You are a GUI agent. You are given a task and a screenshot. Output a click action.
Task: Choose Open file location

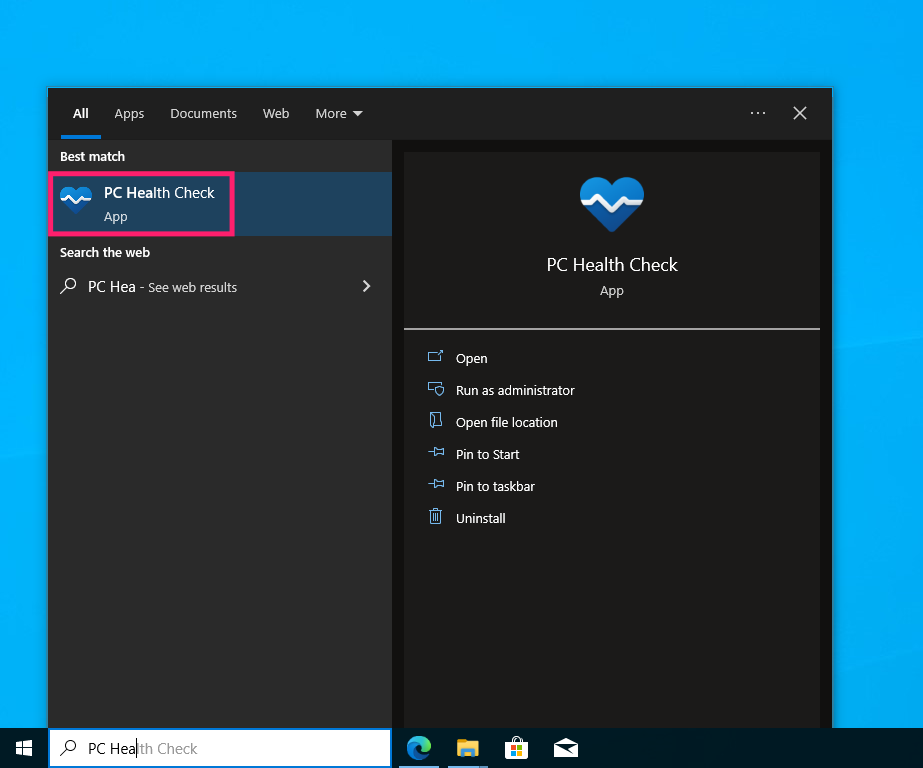tap(506, 423)
